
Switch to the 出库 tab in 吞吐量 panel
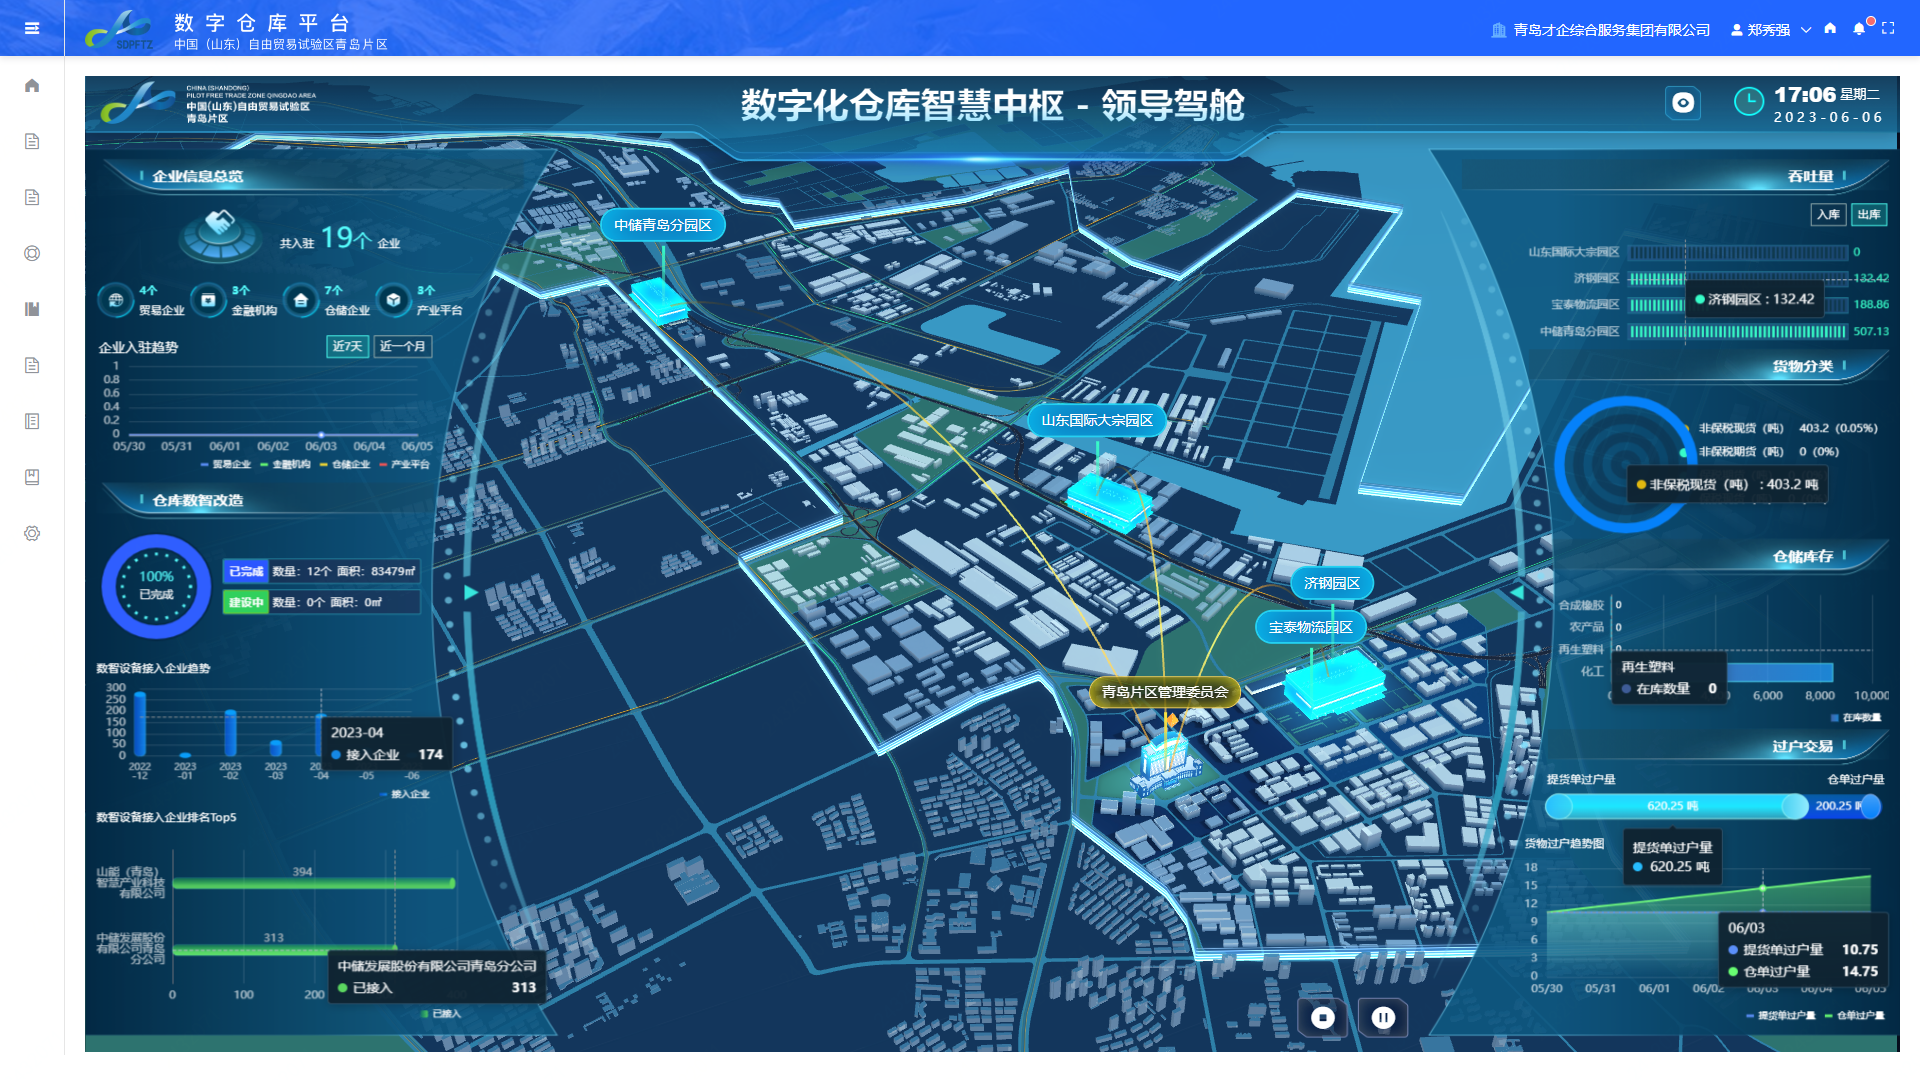coord(1870,215)
